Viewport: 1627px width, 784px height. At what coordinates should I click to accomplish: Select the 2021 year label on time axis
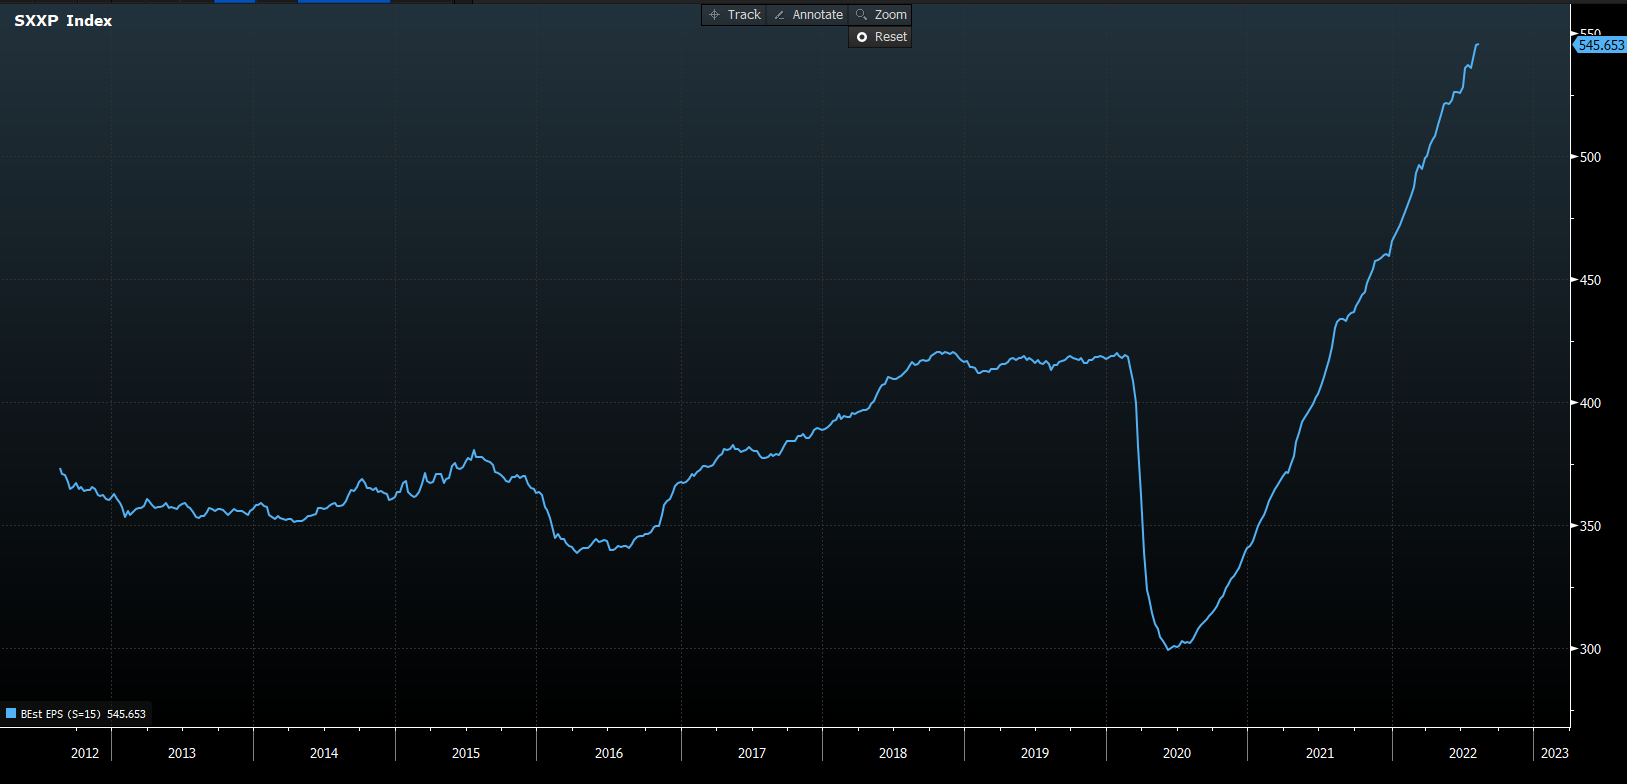(1320, 753)
